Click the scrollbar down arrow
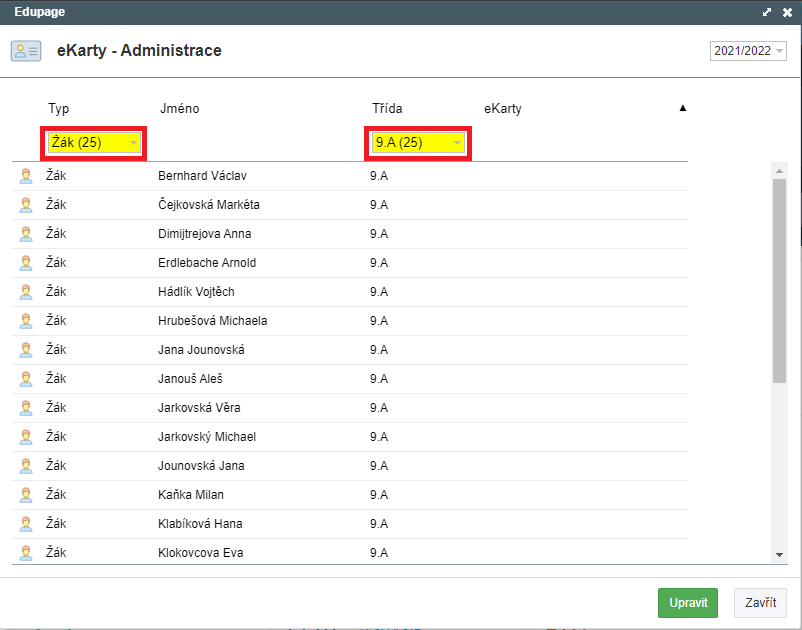 click(779, 555)
